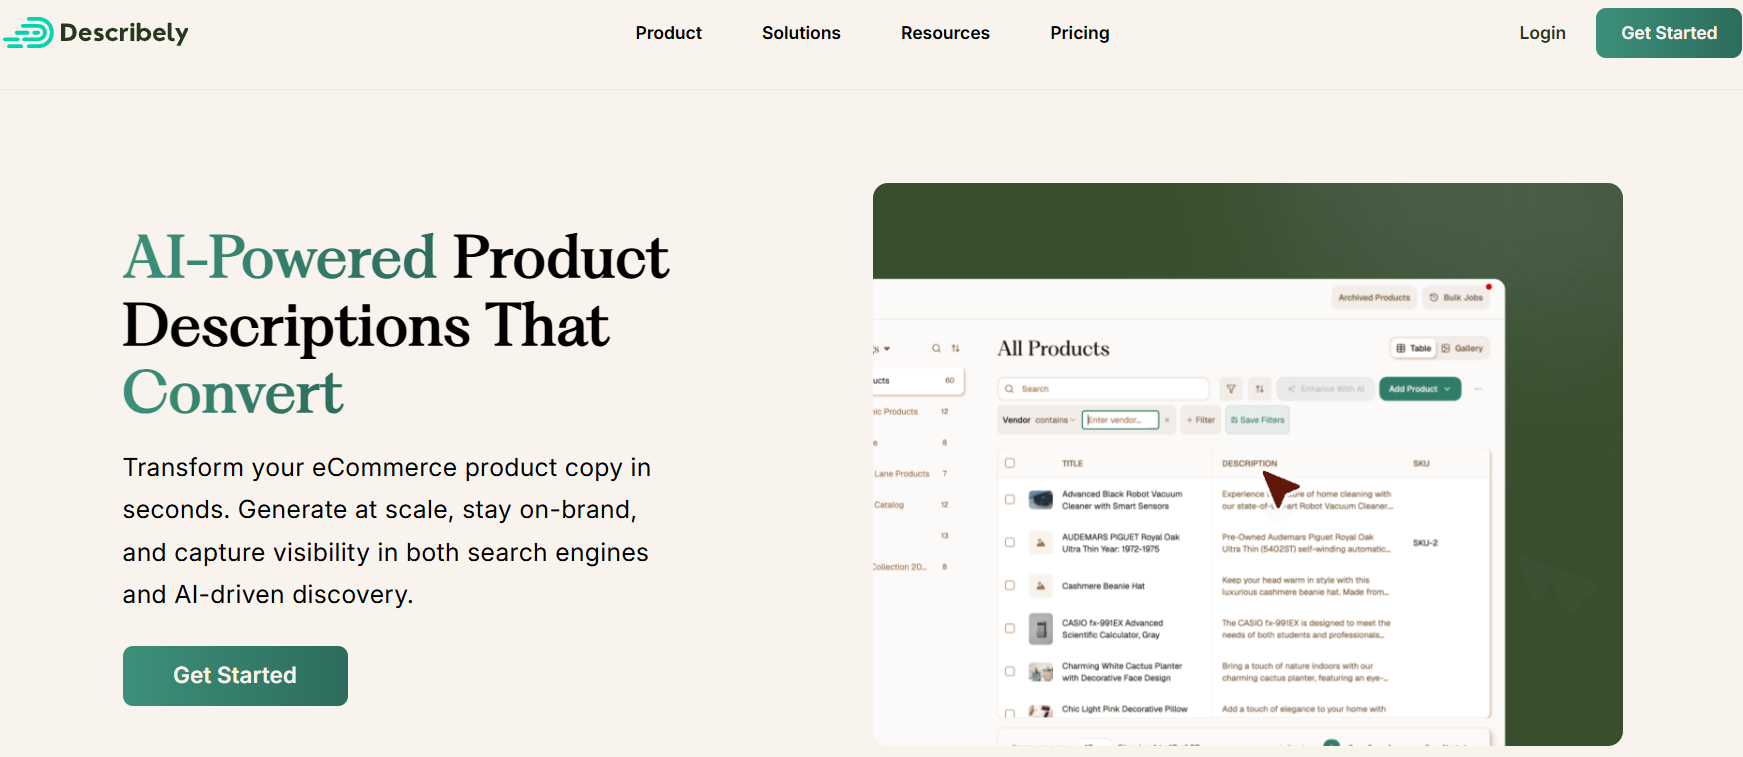This screenshot has width=1743, height=757.
Task: Open Bulk Jobs with clock icon
Action: coord(1456,298)
